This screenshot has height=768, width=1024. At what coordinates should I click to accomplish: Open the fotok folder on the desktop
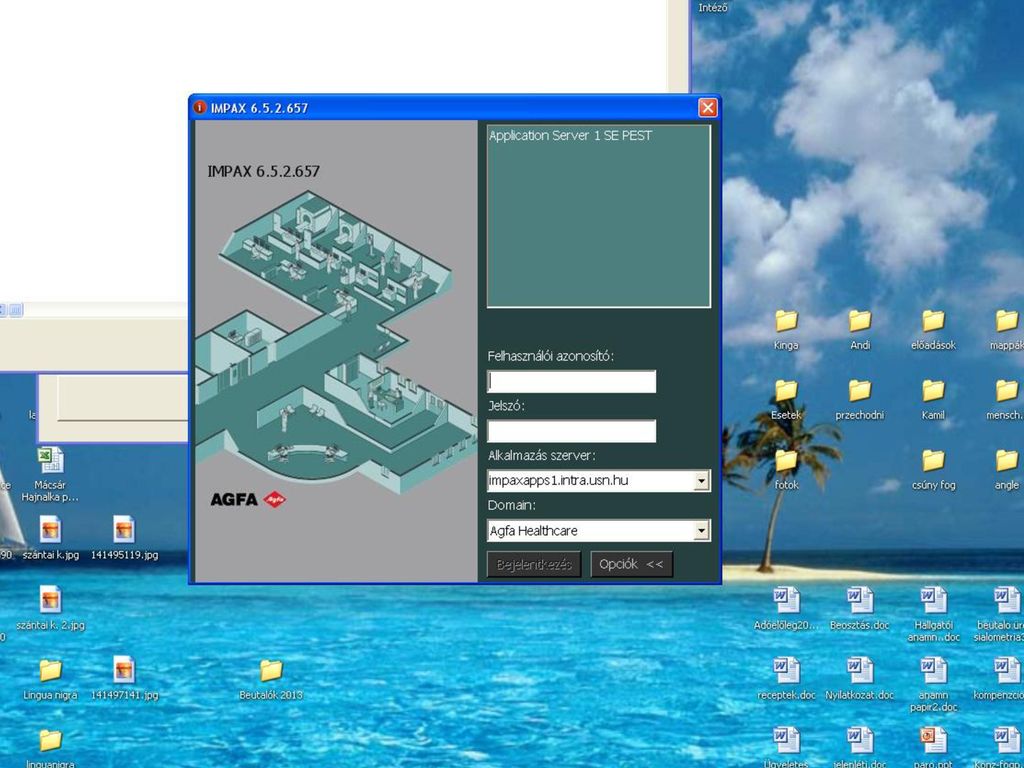click(786, 461)
